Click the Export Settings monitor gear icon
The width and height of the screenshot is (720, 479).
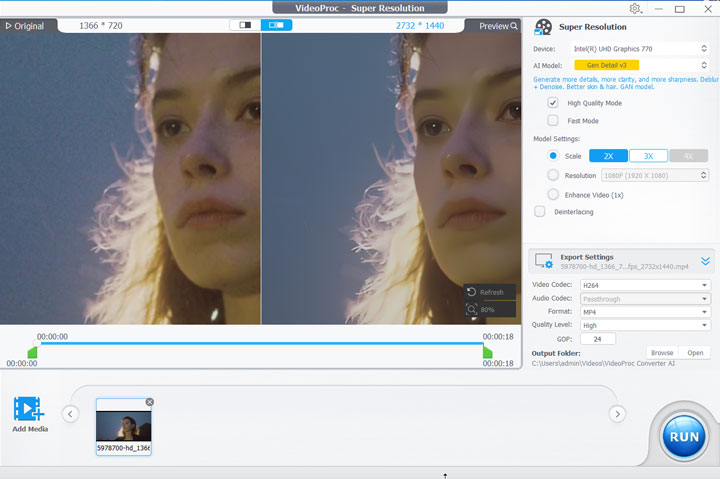pyautogui.click(x=544, y=261)
